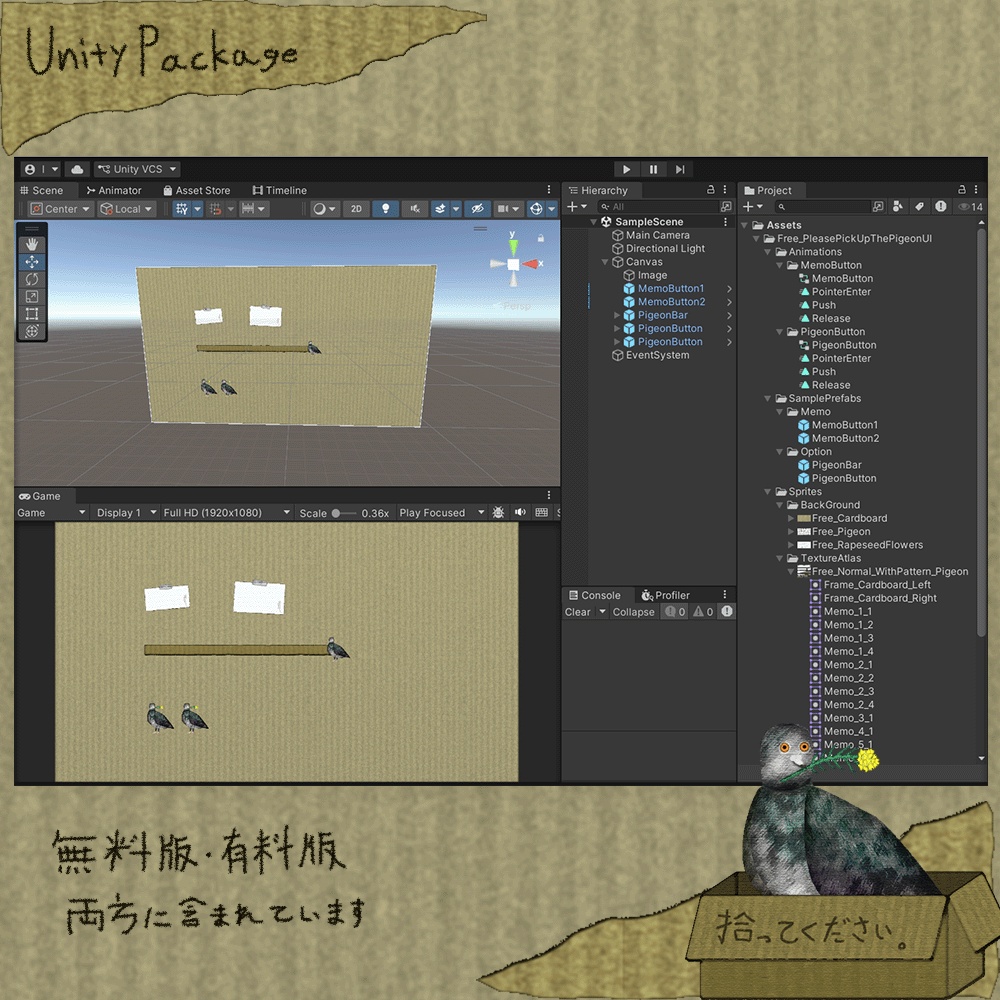This screenshot has height=1000, width=1000.
Task: Open the Display 1 dropdown
Action: click(x=126, y=513)
